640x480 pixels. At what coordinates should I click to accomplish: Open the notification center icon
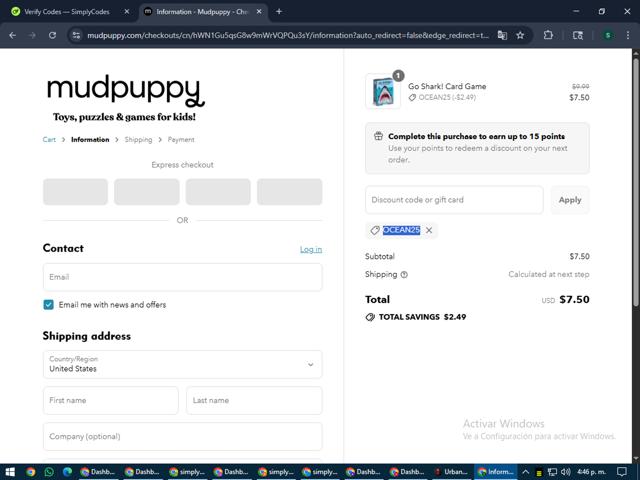coord(622,472)
